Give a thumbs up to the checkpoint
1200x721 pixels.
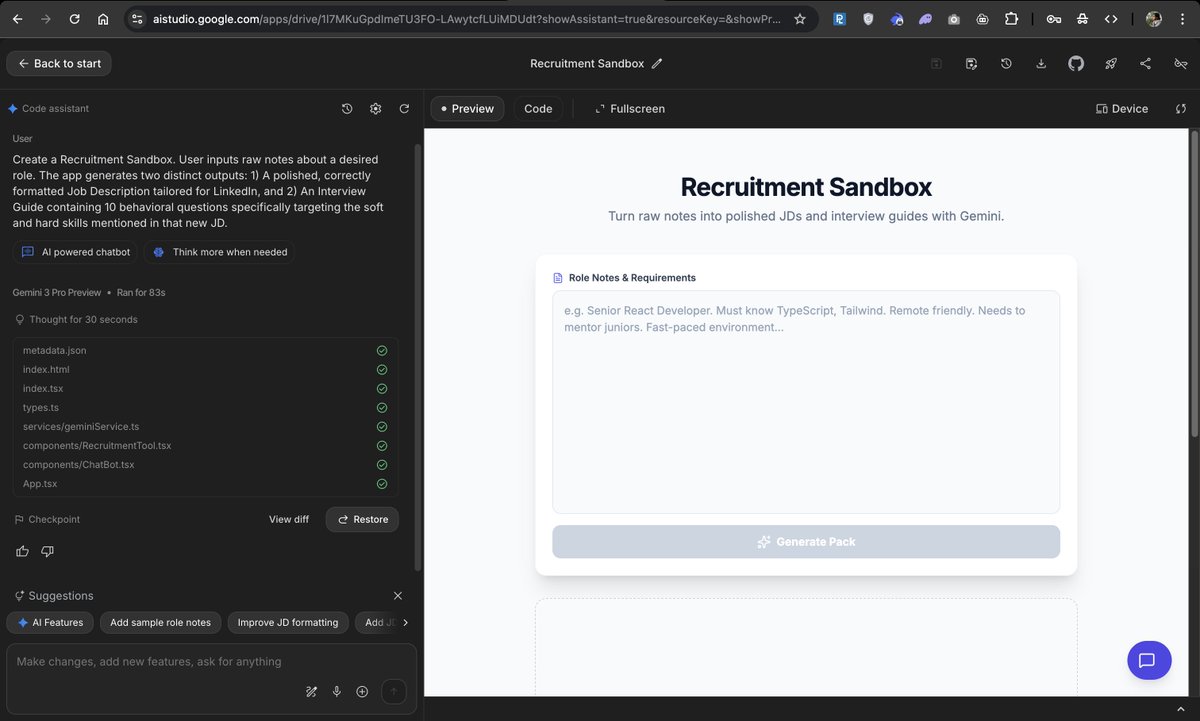coord(22,551)
